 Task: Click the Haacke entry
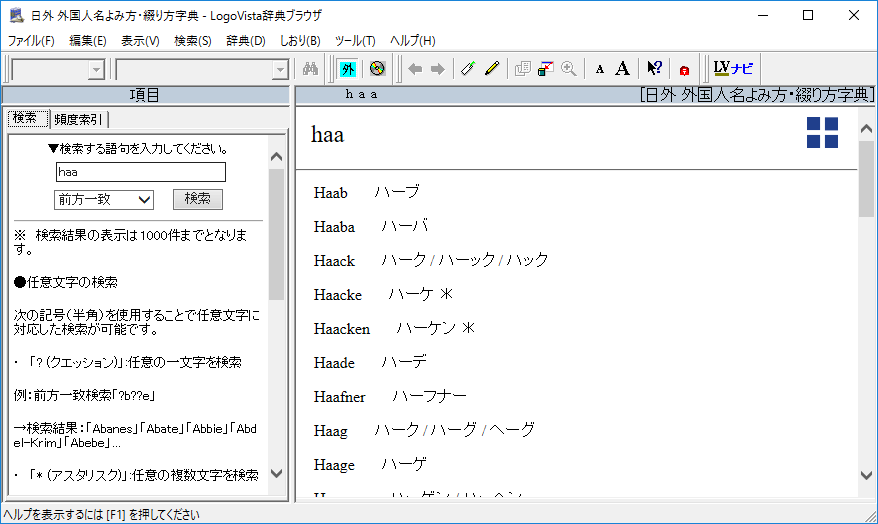coord(338,295)
